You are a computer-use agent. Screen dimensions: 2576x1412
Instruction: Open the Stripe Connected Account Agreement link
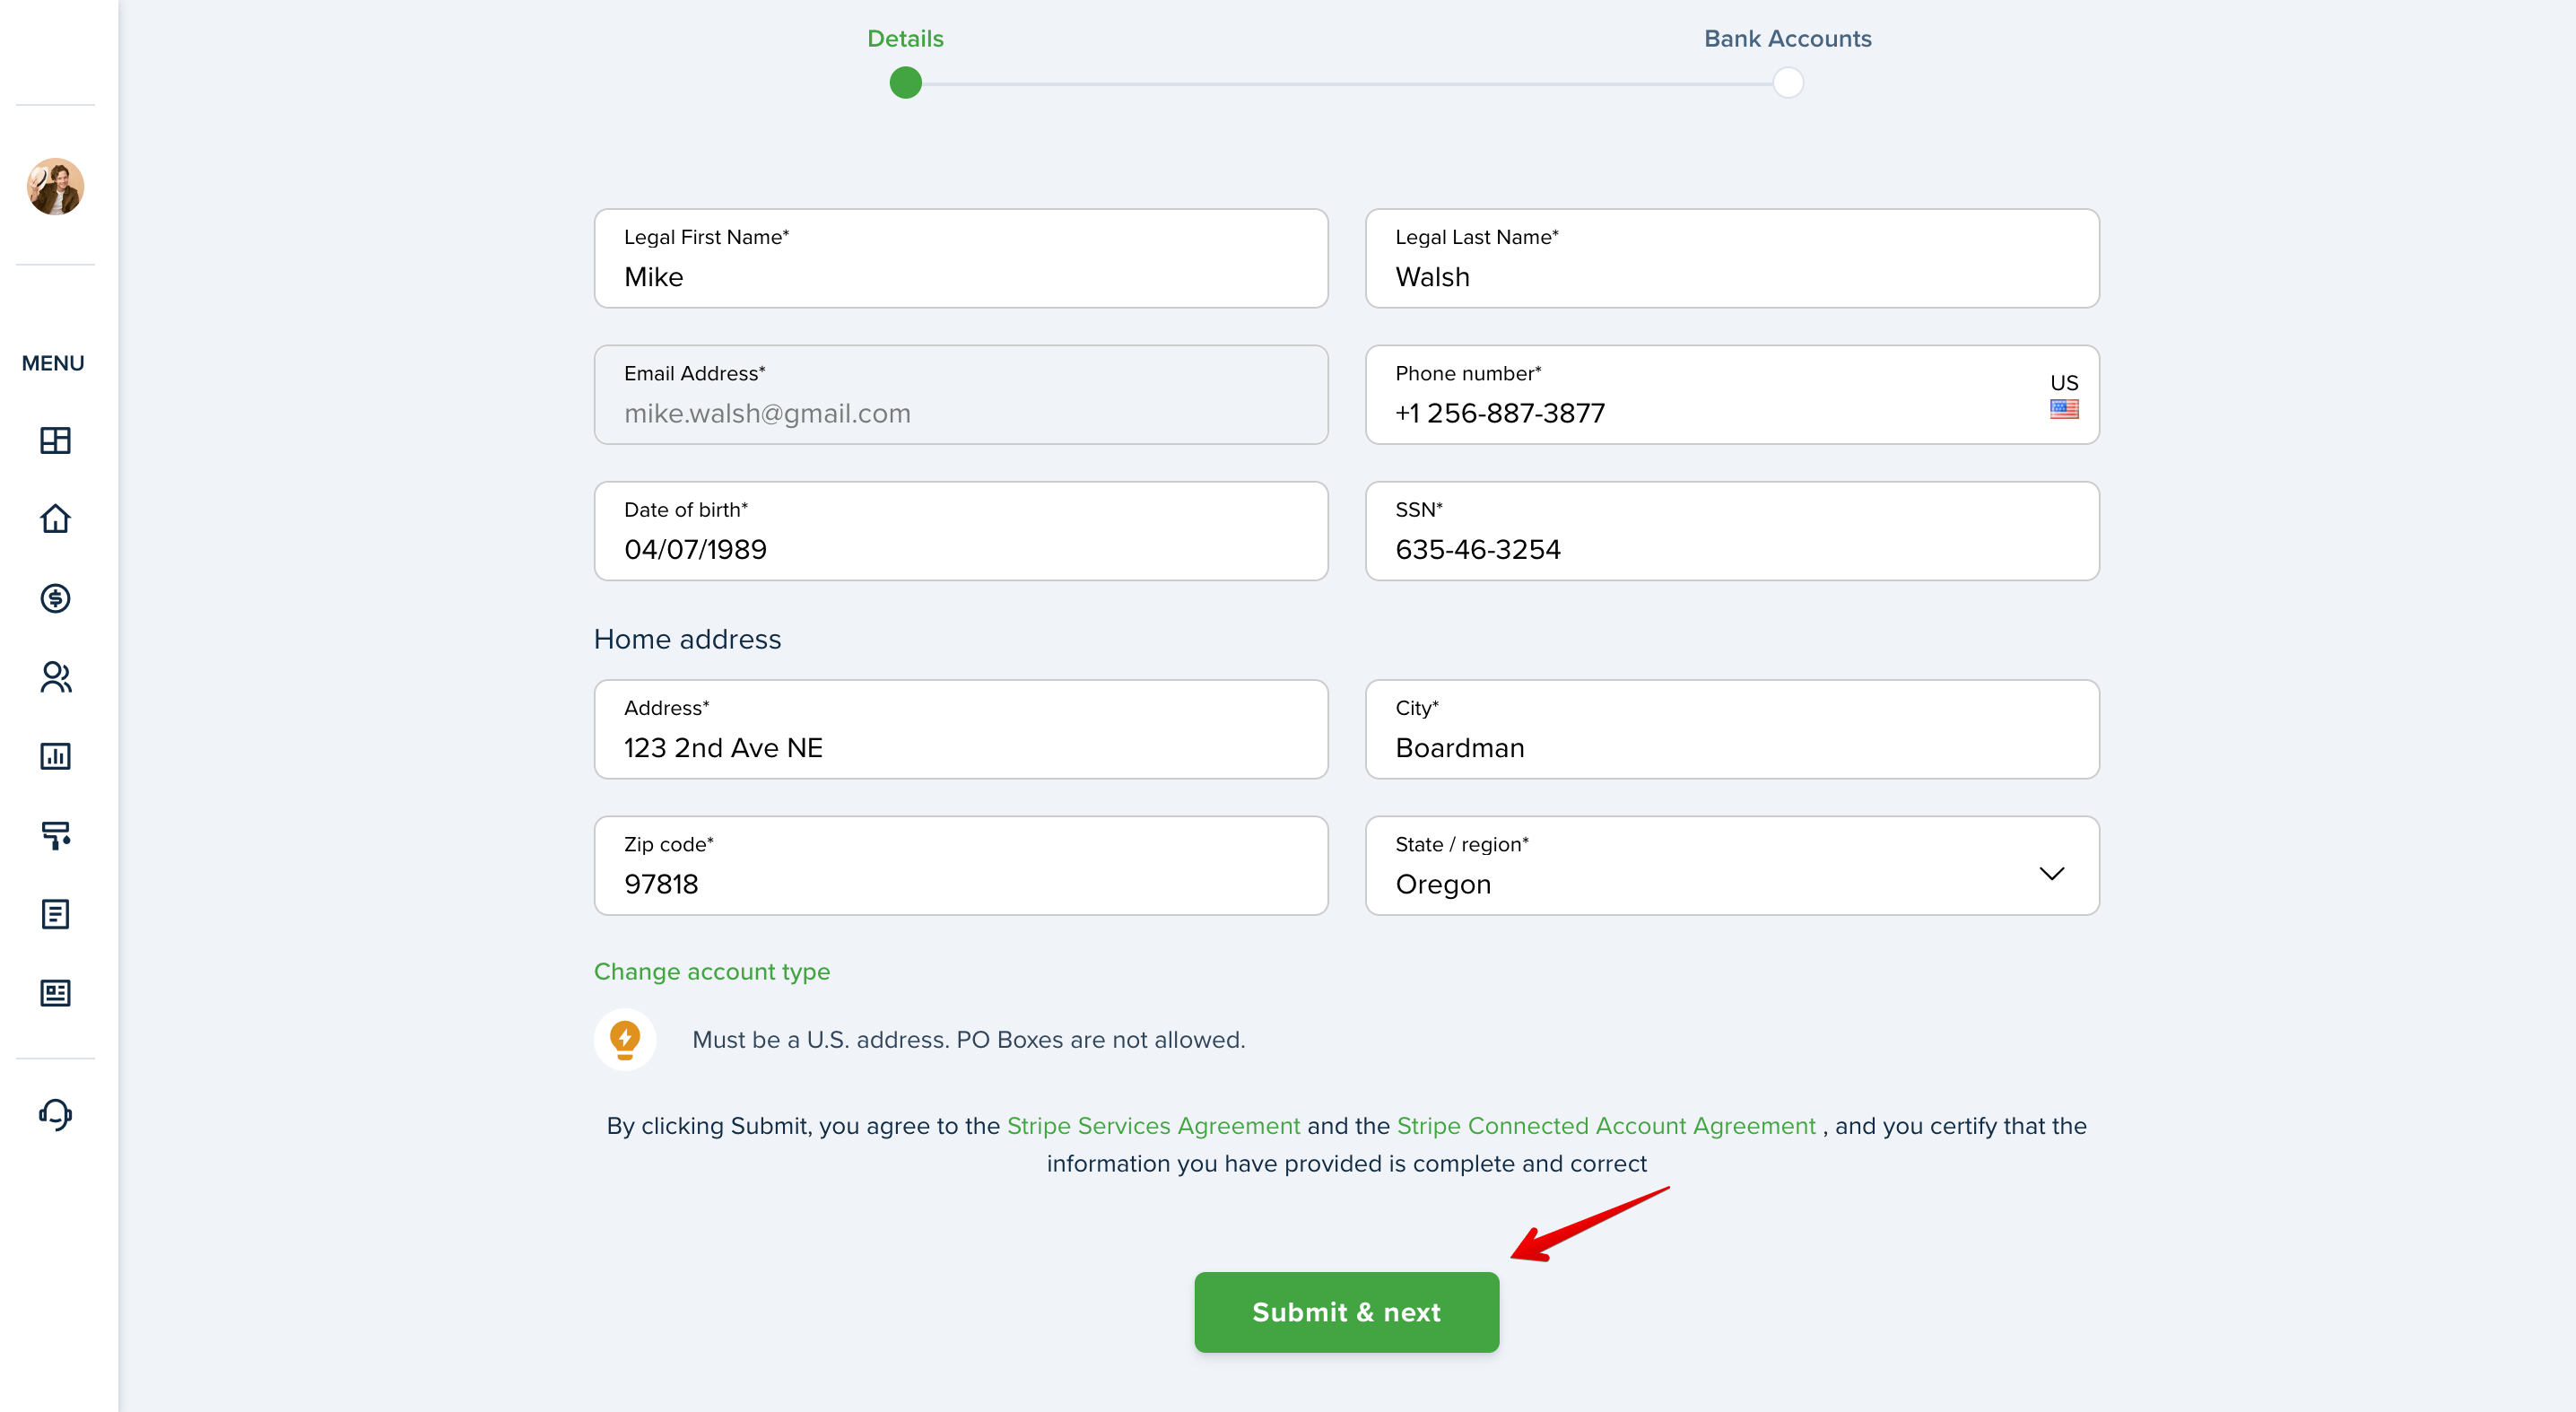pos(1605,1126)
